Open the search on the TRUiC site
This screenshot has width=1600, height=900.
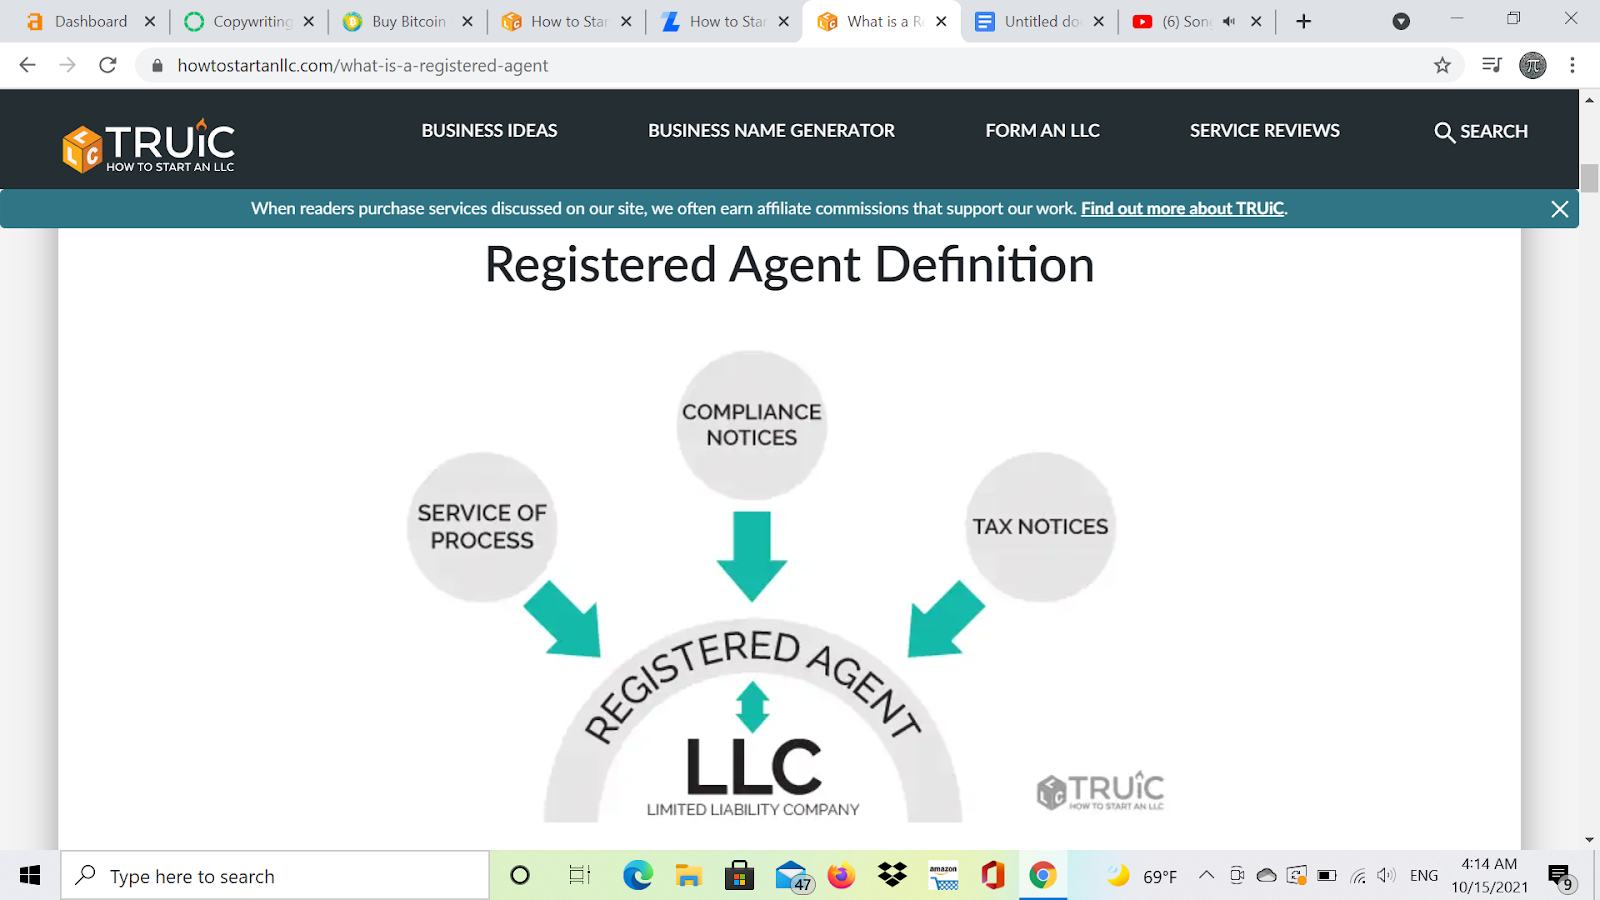1481,131
